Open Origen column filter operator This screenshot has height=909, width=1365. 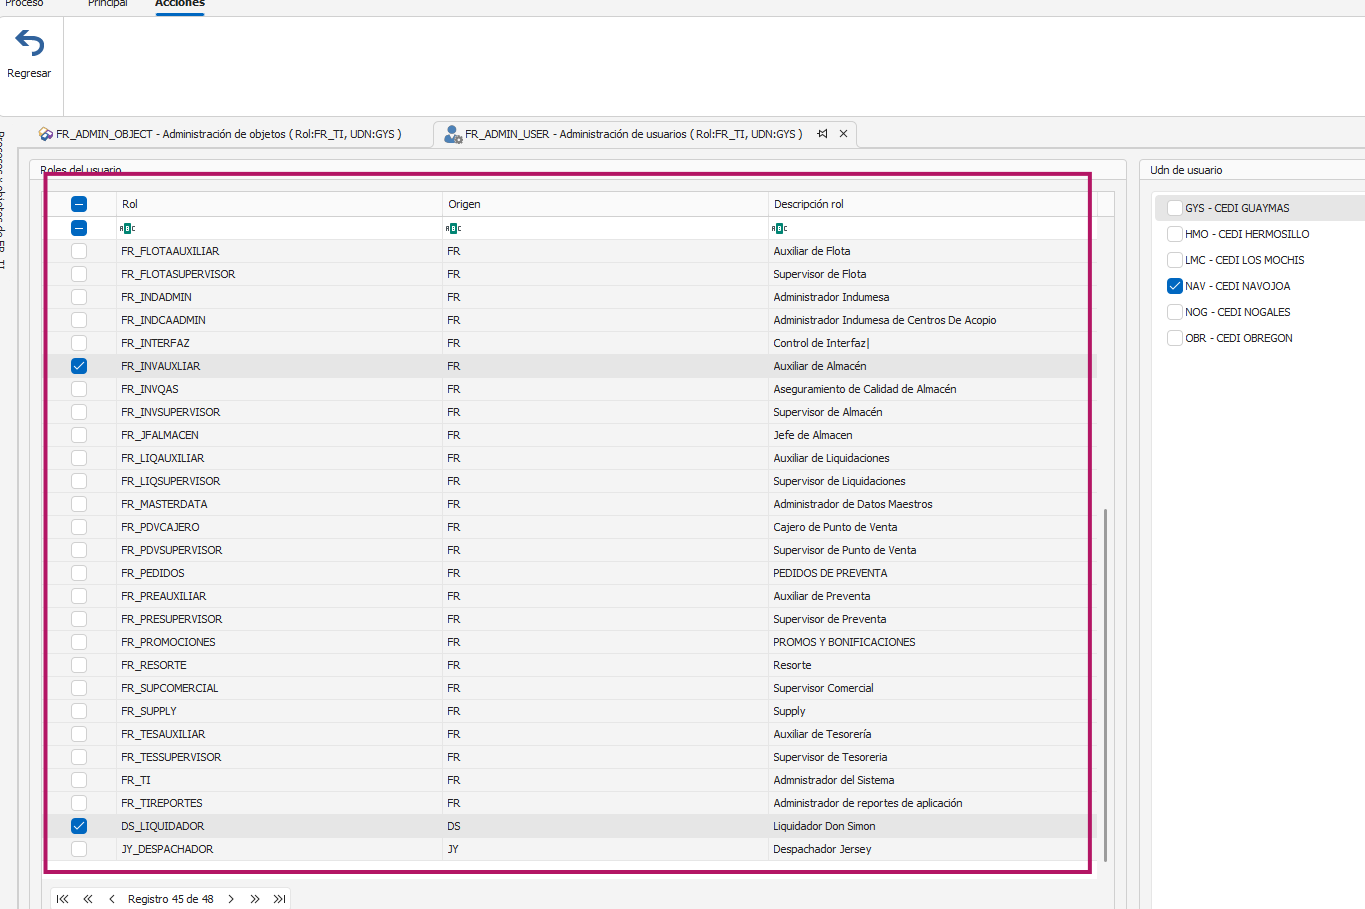[x=453, y=229]
